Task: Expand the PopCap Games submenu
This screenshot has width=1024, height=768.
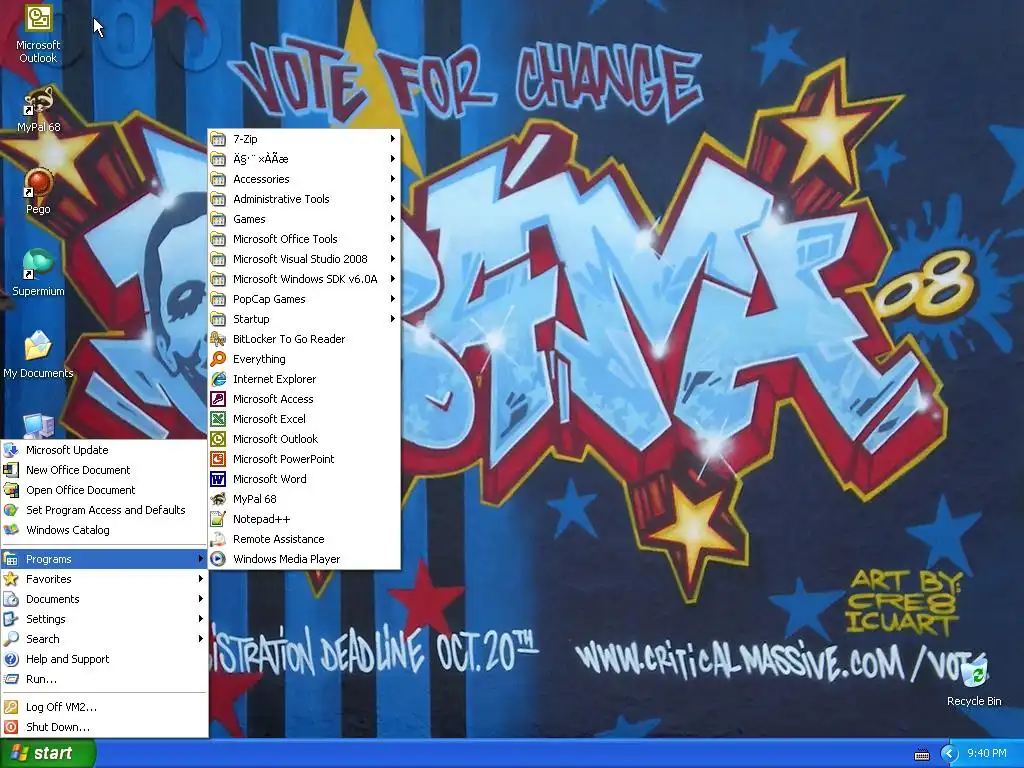Action: [x=304, y=299]
